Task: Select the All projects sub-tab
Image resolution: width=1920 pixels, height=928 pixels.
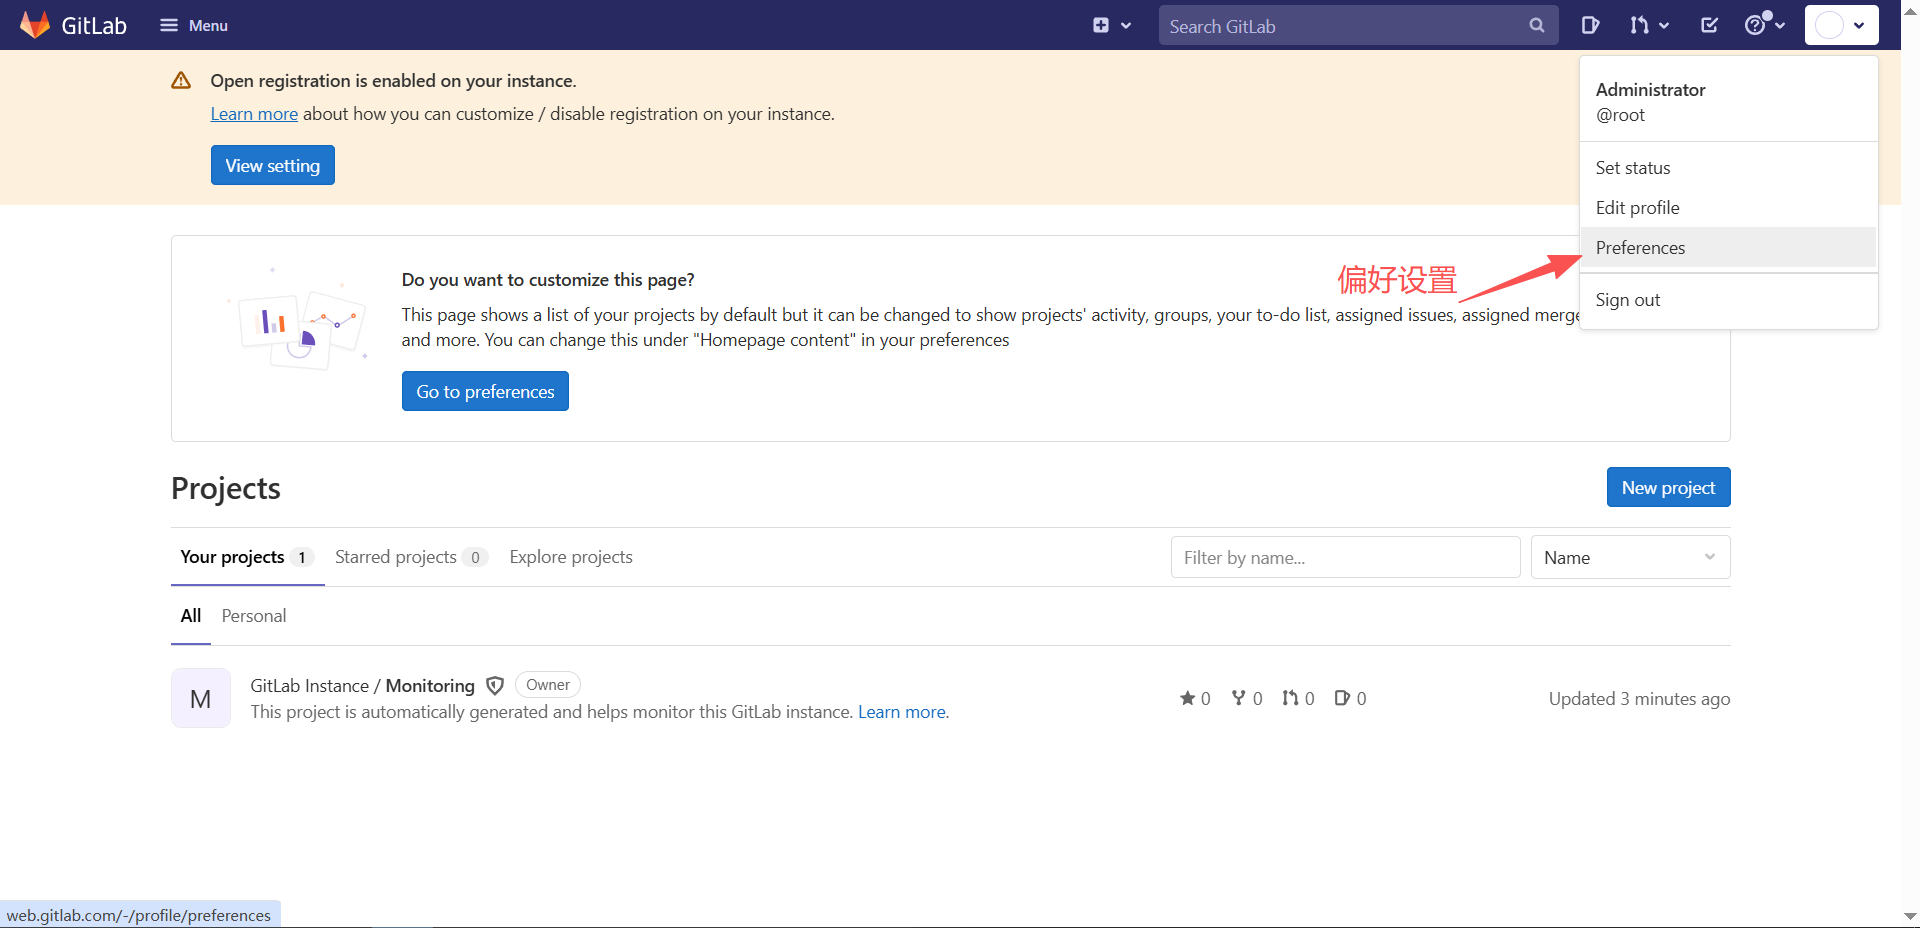Action: click(x=191, y=616)
